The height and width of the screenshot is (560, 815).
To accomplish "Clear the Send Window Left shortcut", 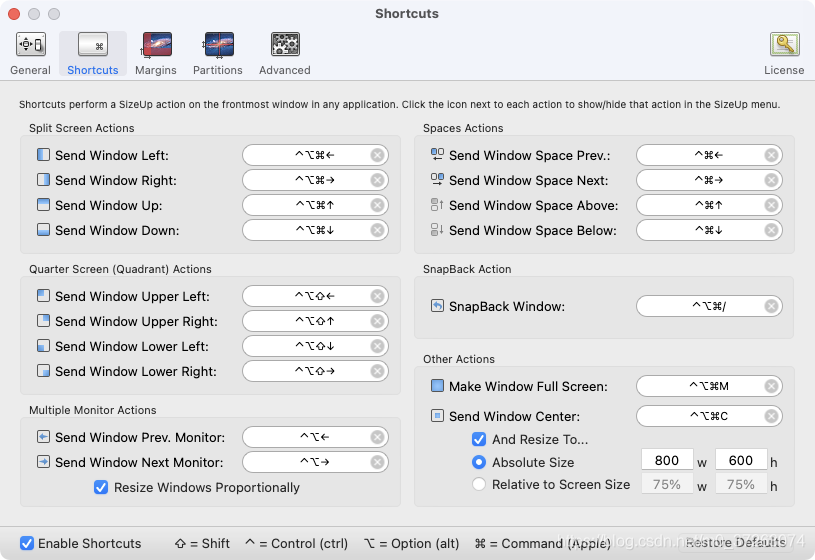I will click(377, 155).
